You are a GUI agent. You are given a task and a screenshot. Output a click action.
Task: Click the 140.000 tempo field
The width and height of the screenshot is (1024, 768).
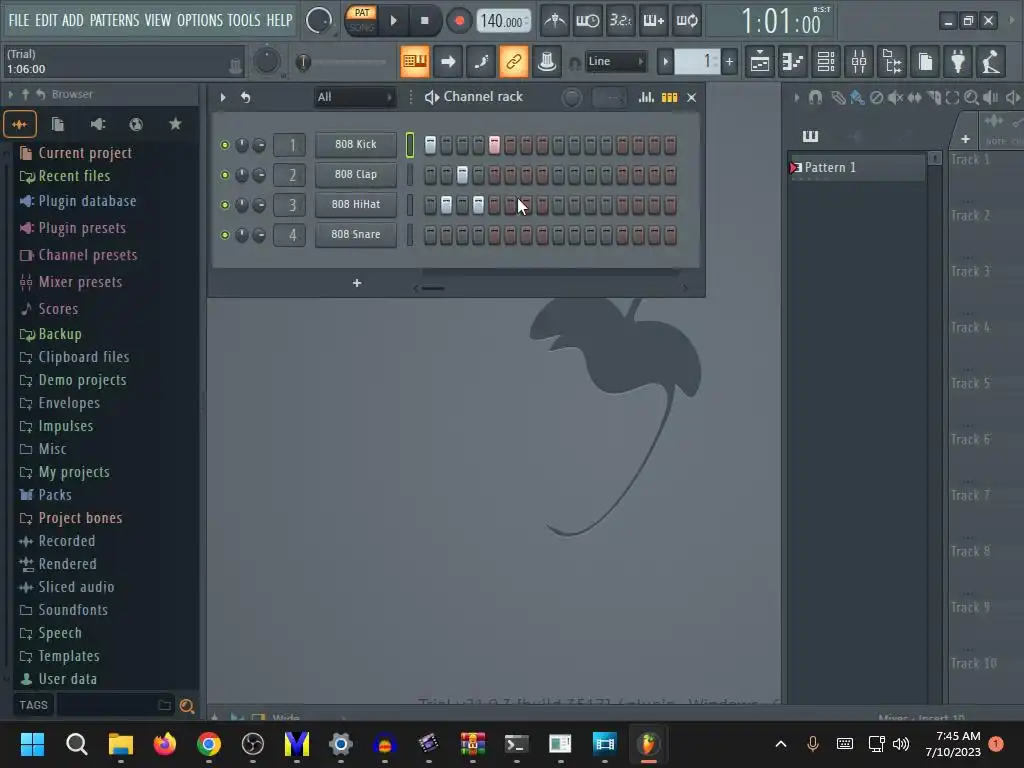click(x=502, y=21)
